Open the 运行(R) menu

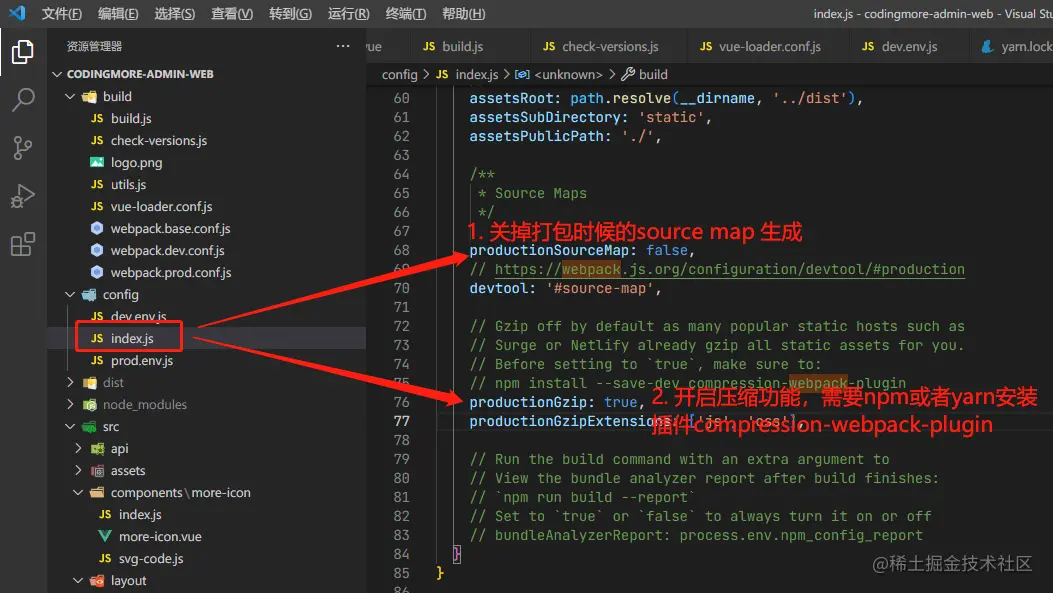tap(349, 13)
